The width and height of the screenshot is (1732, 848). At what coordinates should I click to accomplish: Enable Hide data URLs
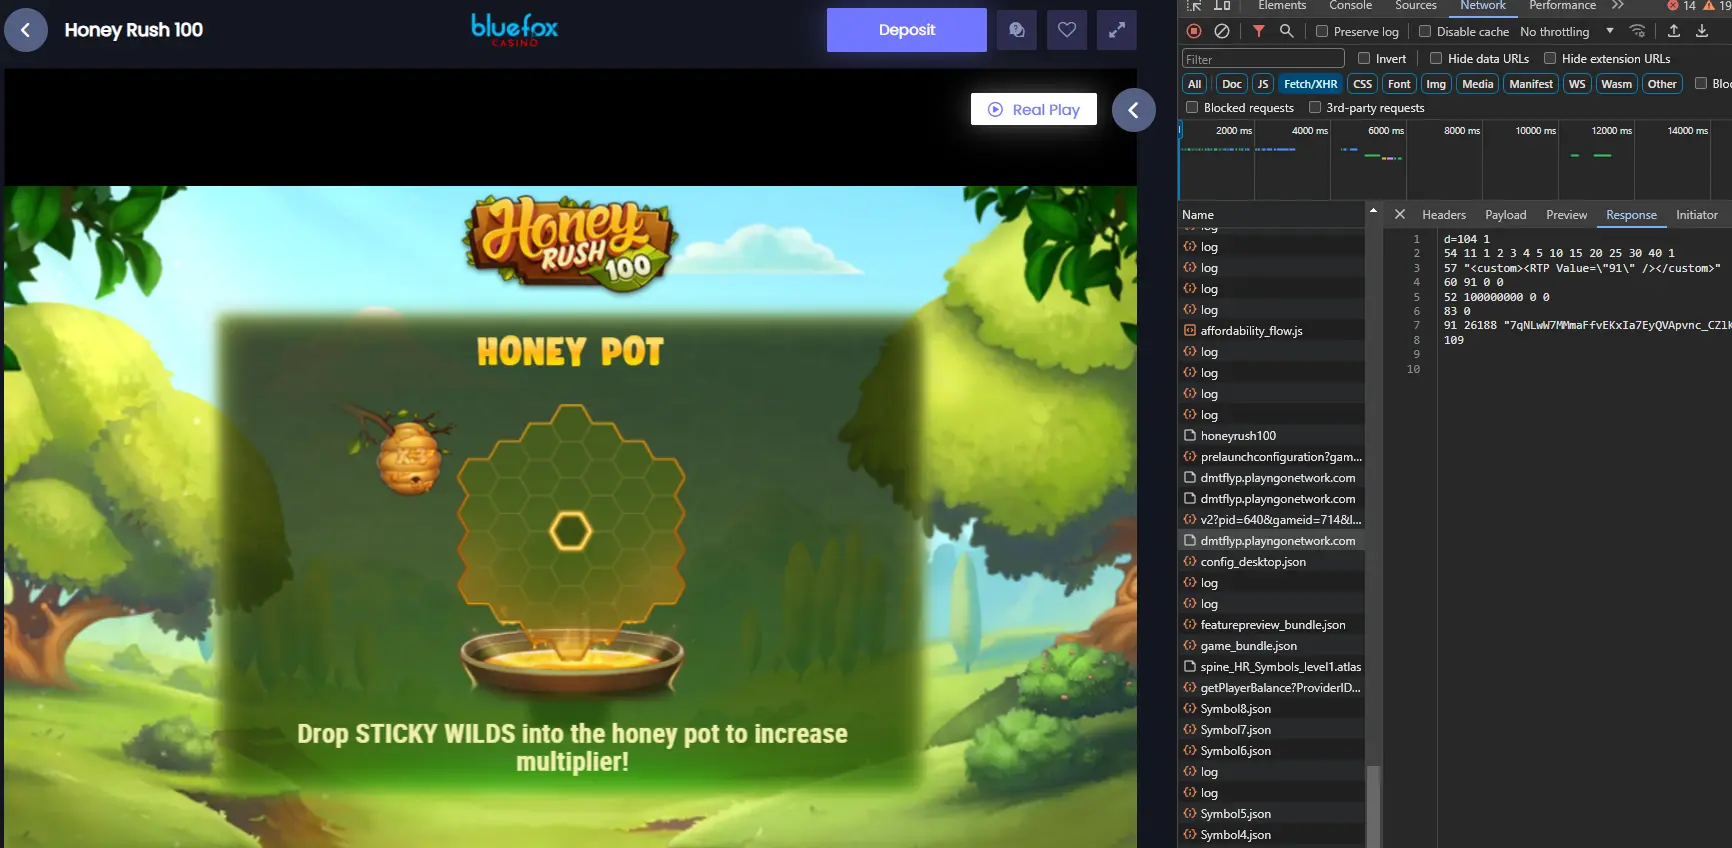[1436, 58]
